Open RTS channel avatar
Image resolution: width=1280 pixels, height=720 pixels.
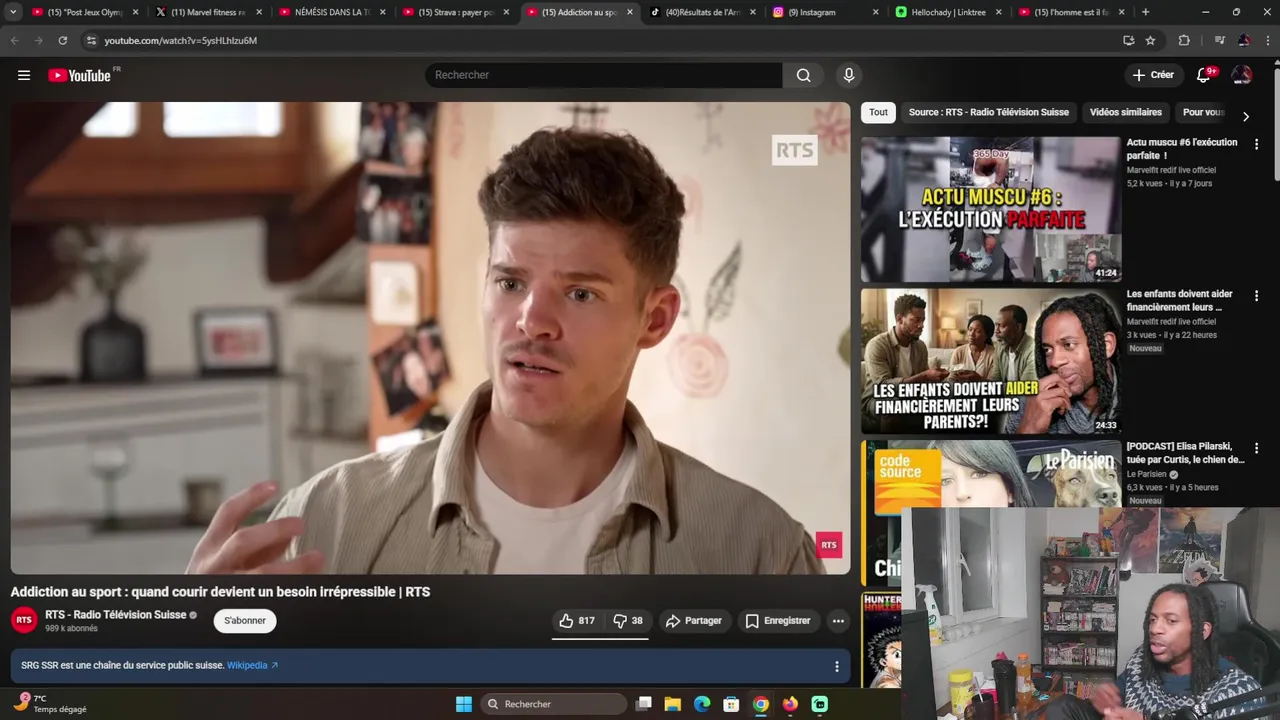coord(24,620)
